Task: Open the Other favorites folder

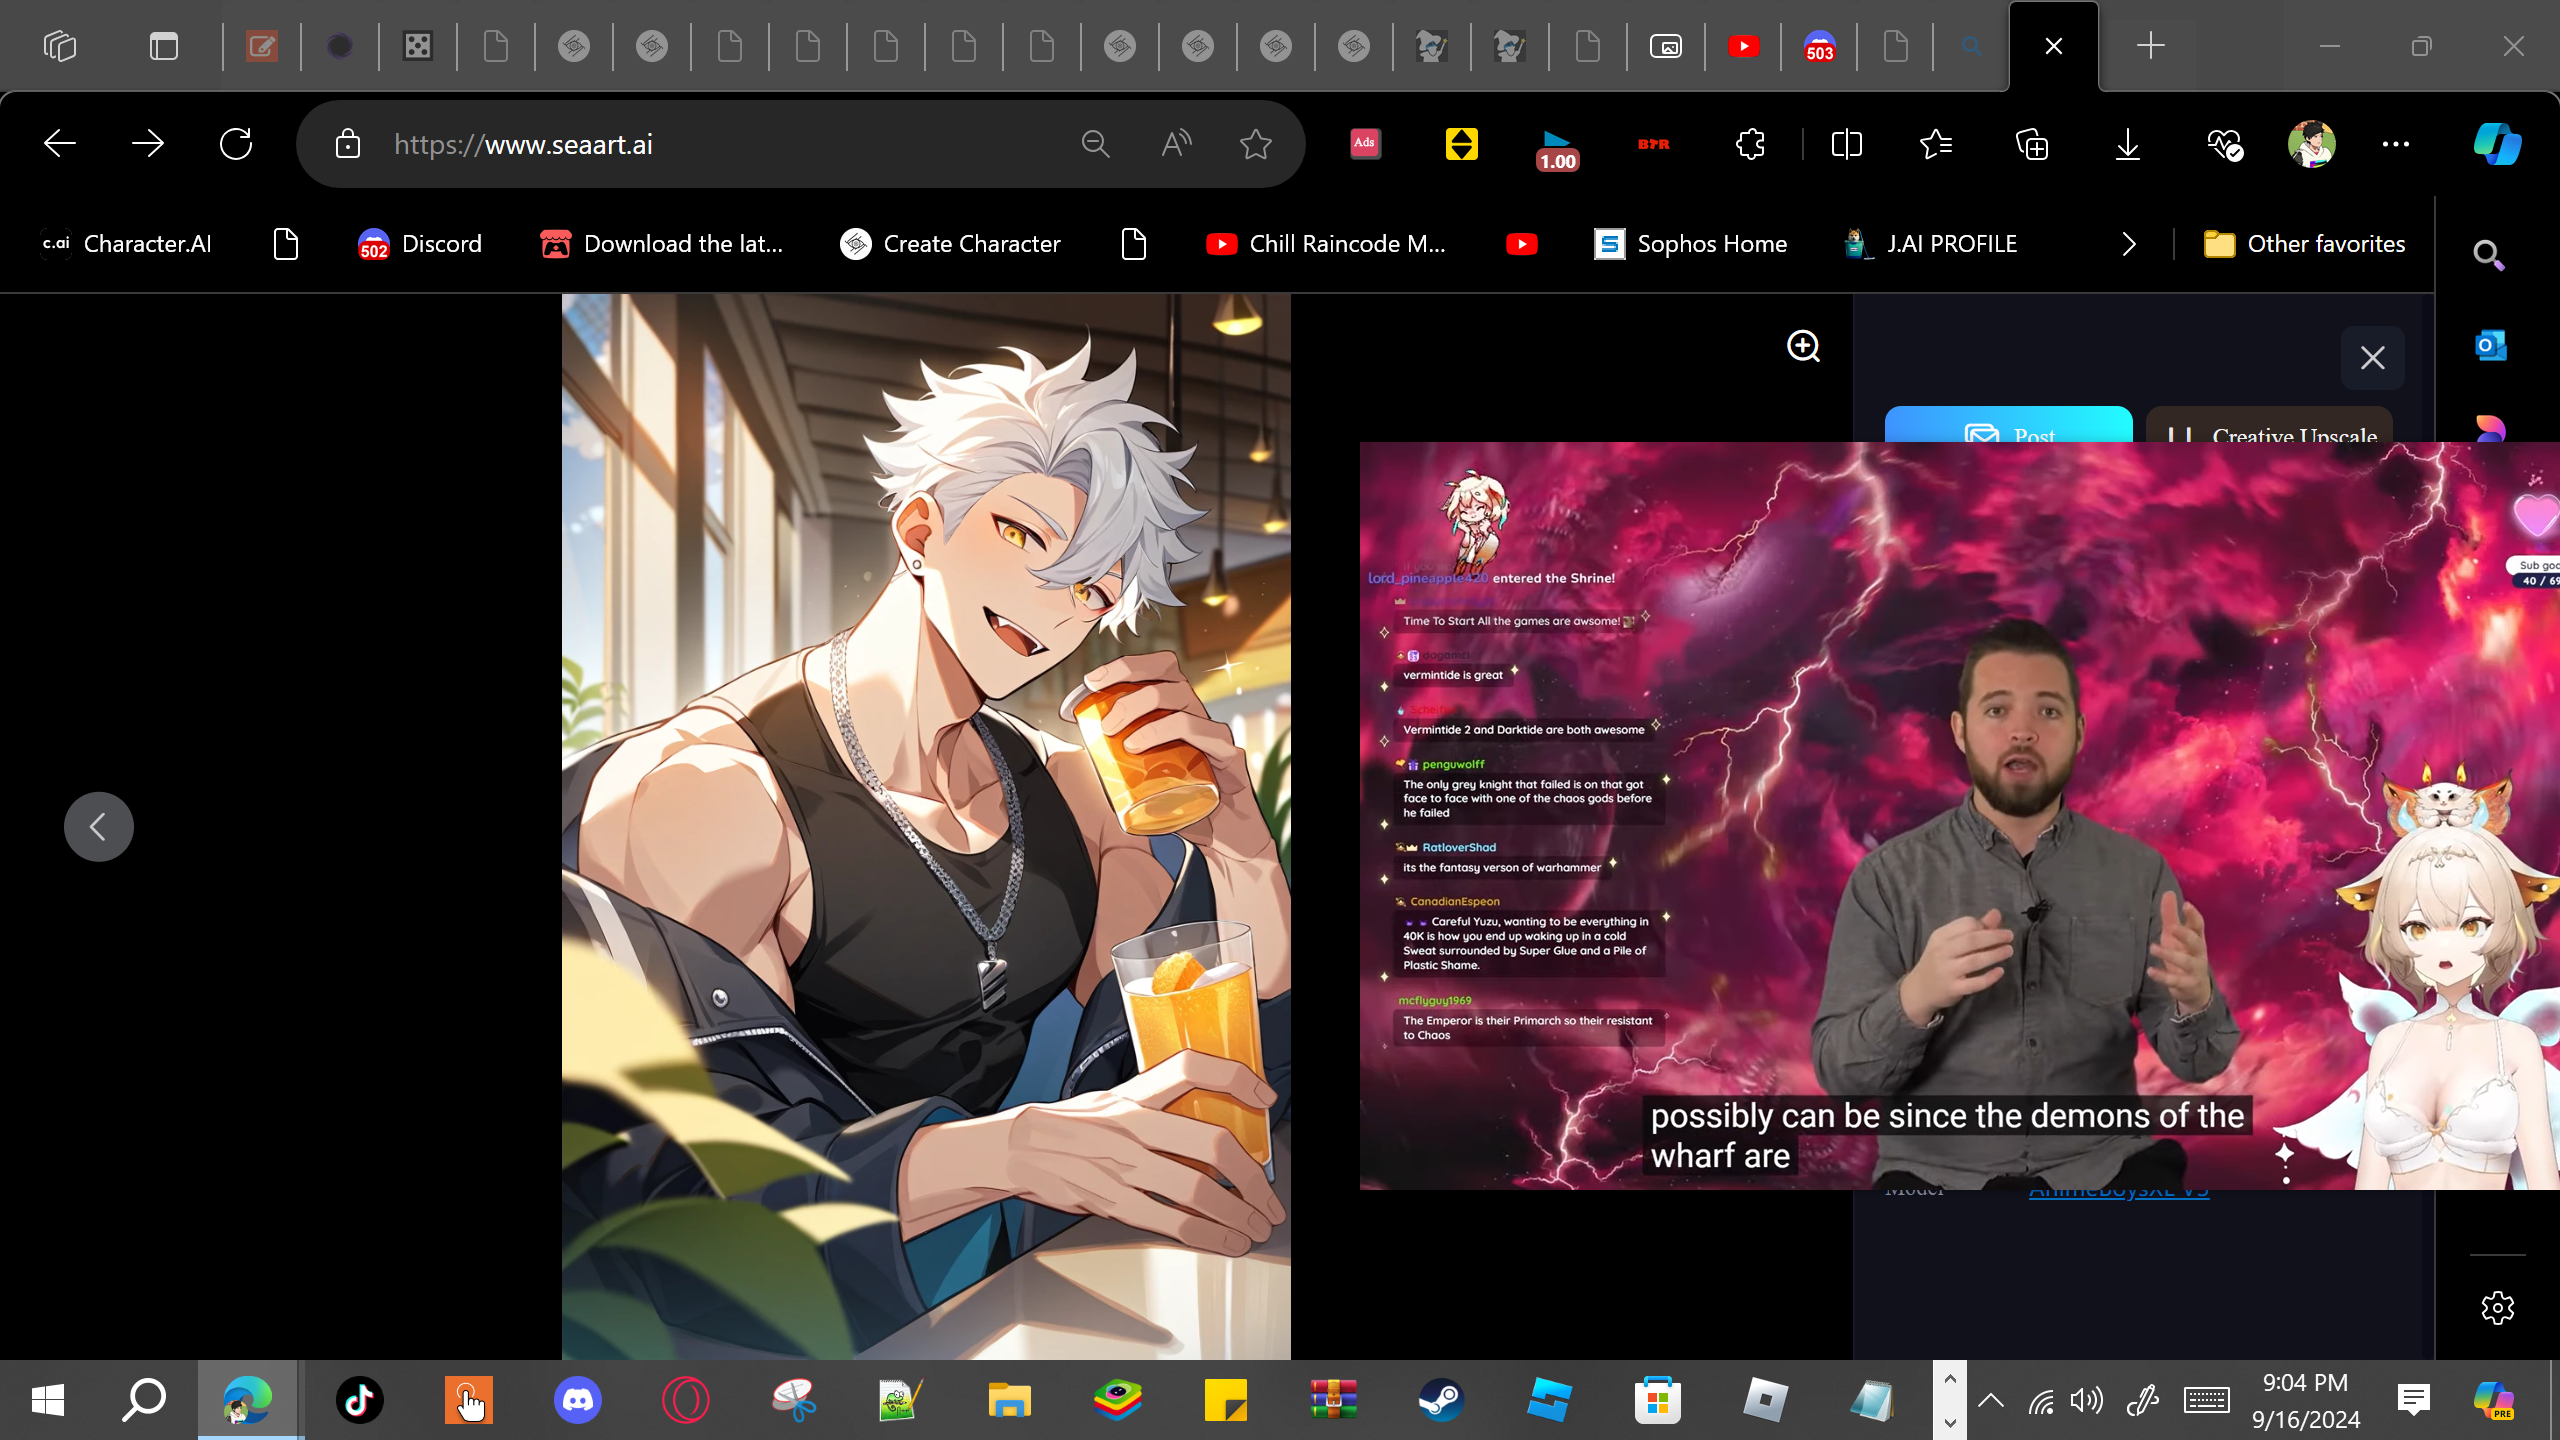Action: point(2304,244)
